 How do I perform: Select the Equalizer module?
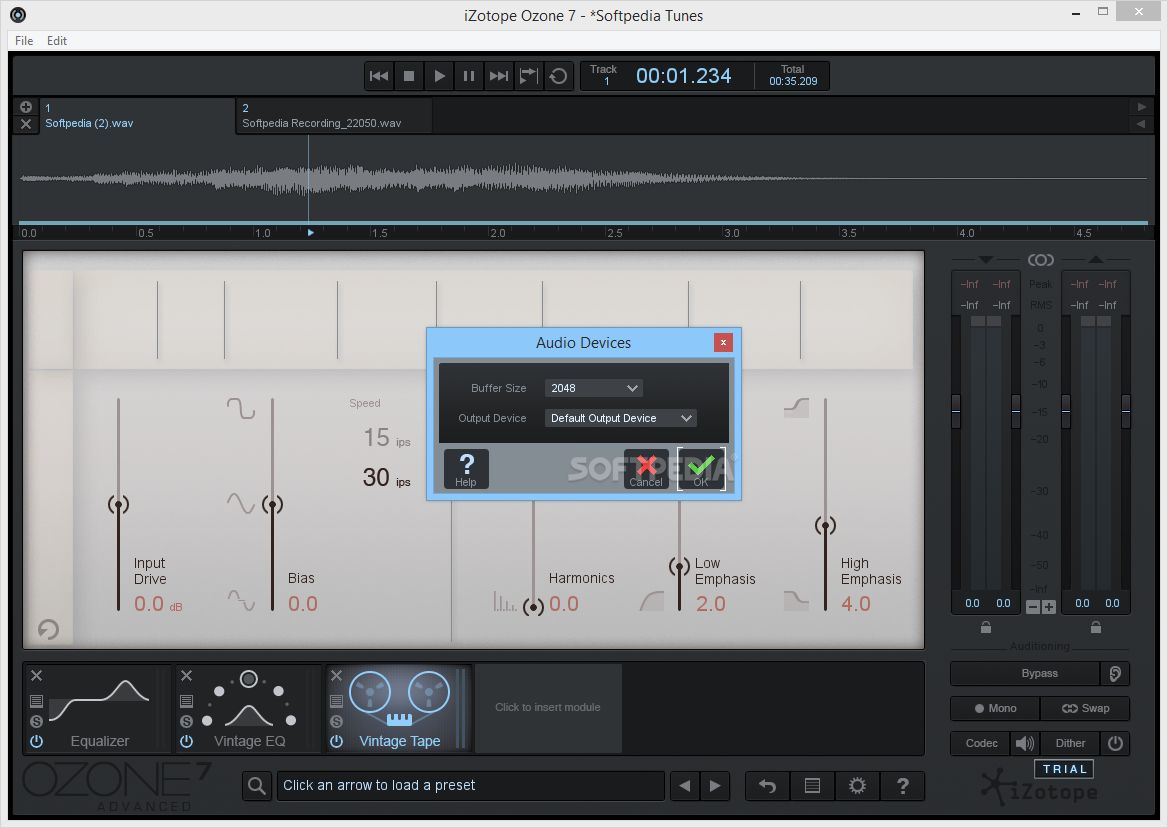[100, 709]
